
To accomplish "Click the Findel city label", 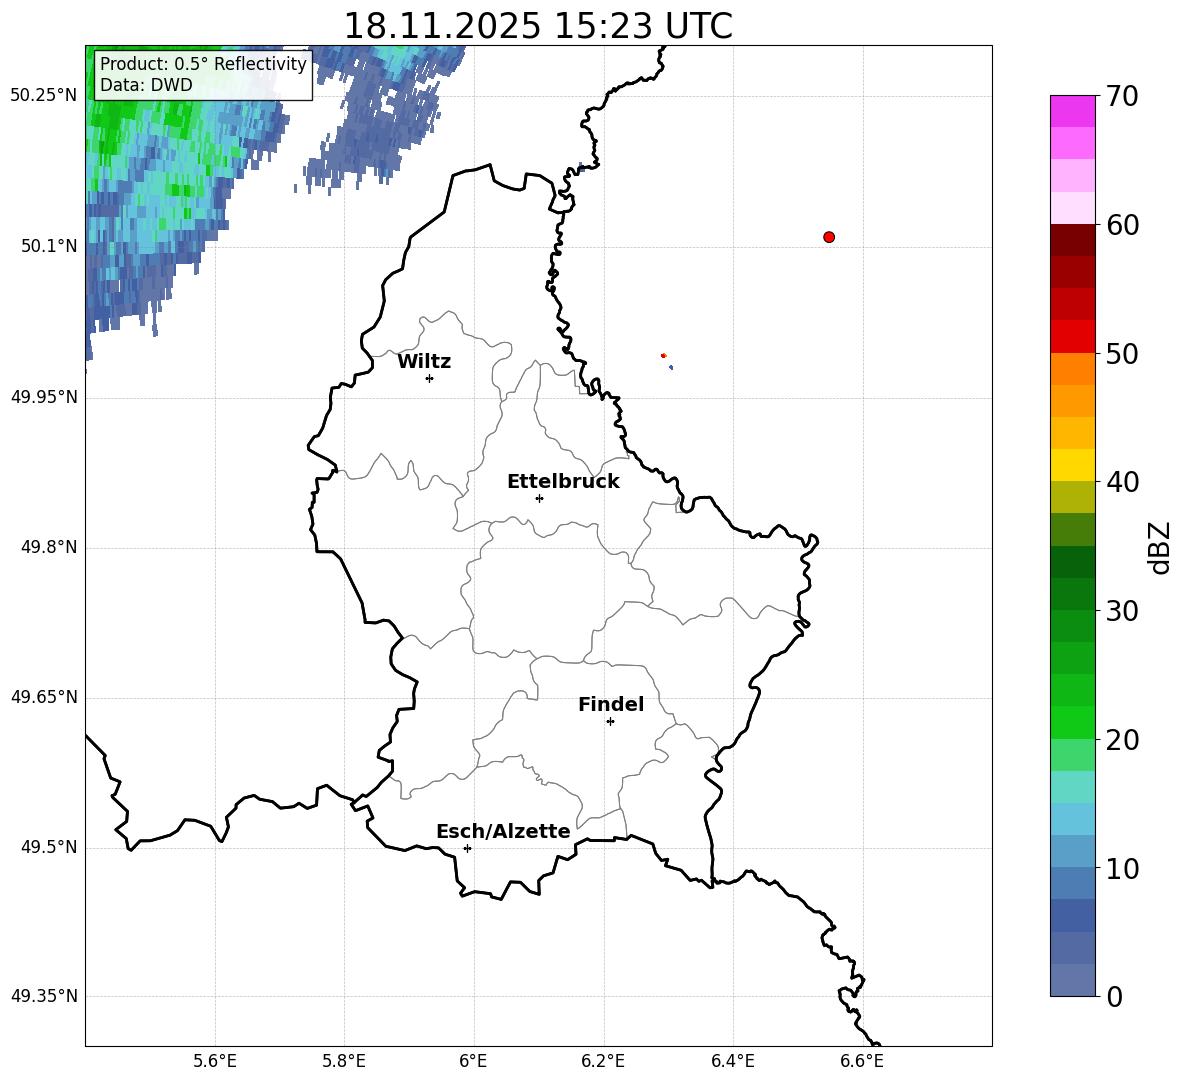I will pos(611,704).
